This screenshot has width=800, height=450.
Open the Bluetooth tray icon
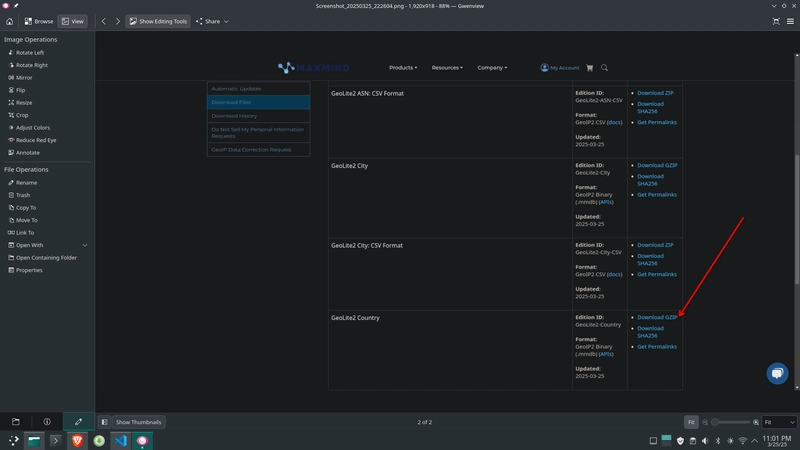pos(718,441)
